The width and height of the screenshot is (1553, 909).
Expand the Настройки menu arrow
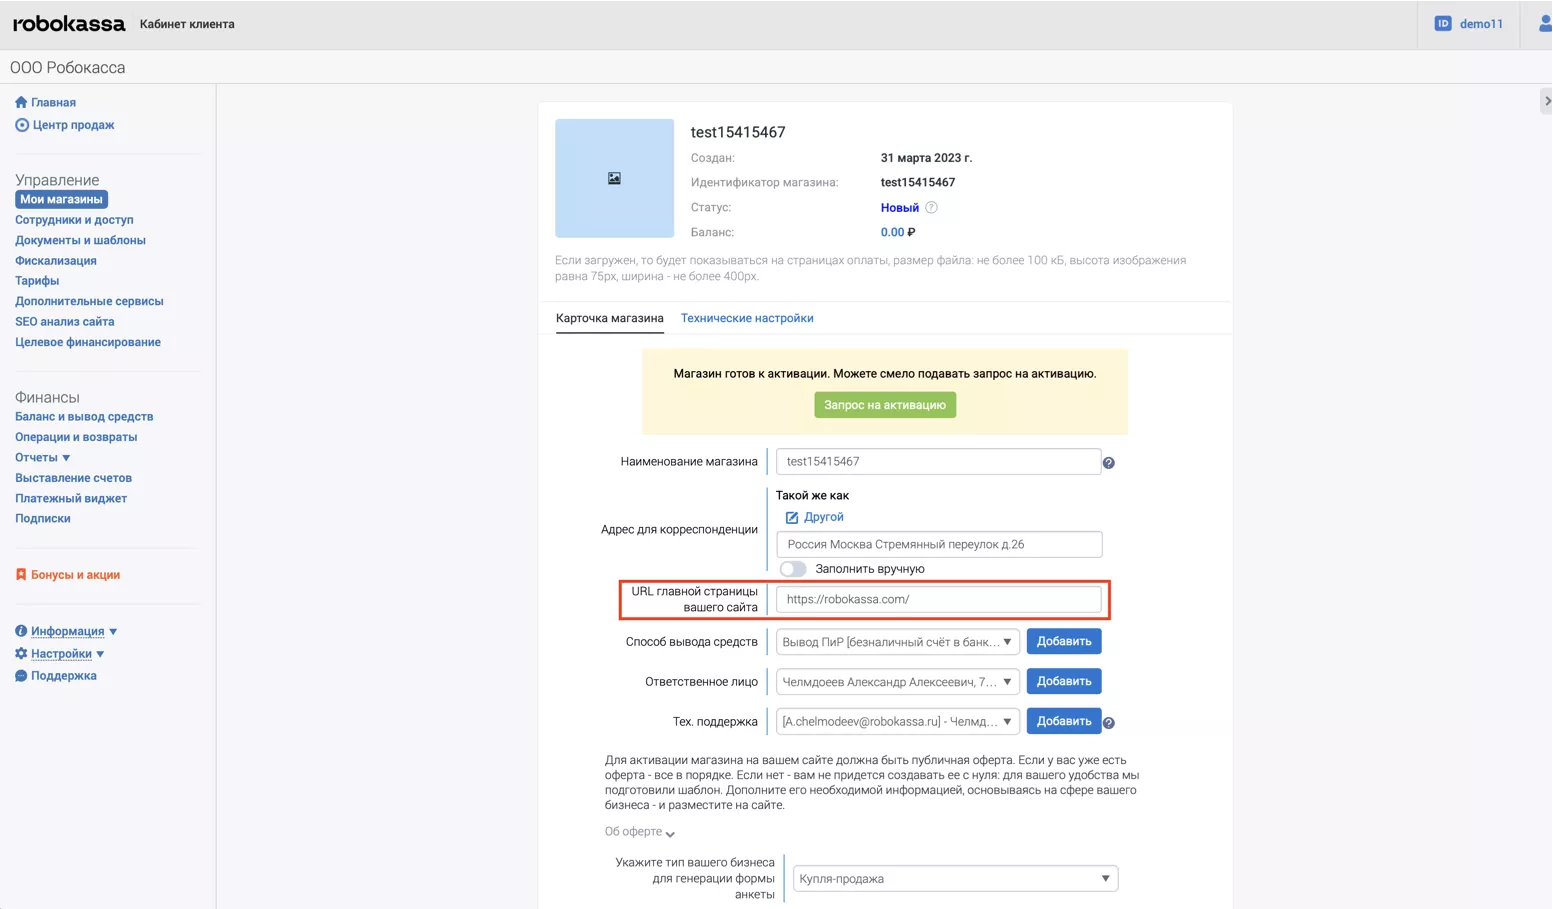click(100, 654)
